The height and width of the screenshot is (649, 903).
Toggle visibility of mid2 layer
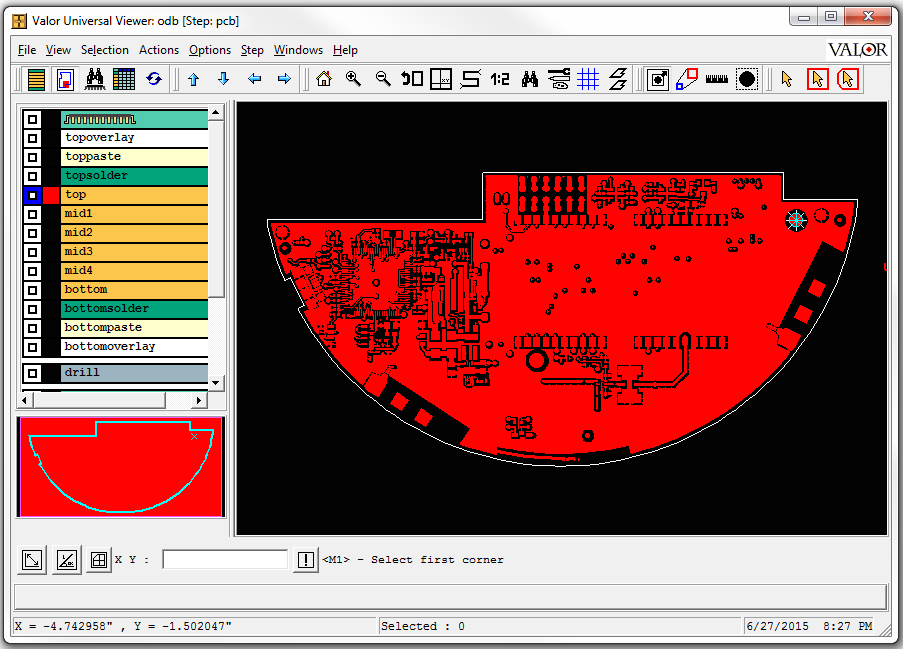pyautogui.click(x=32, y=233)
